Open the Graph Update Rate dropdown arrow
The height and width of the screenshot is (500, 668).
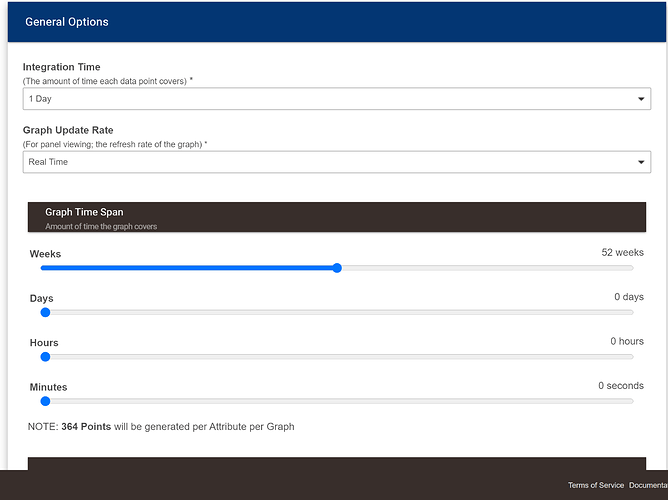pos(641,162)
